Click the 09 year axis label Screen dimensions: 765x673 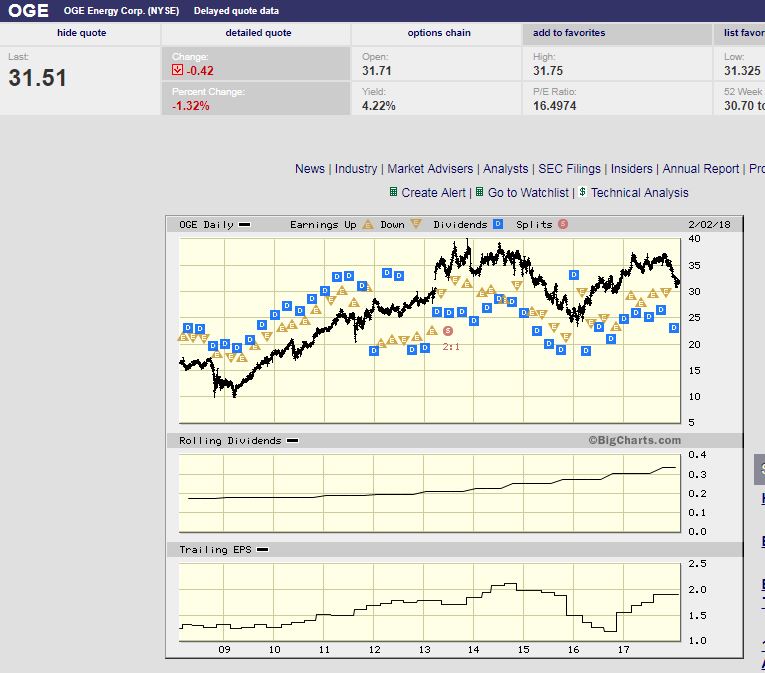tap(224, 650)
